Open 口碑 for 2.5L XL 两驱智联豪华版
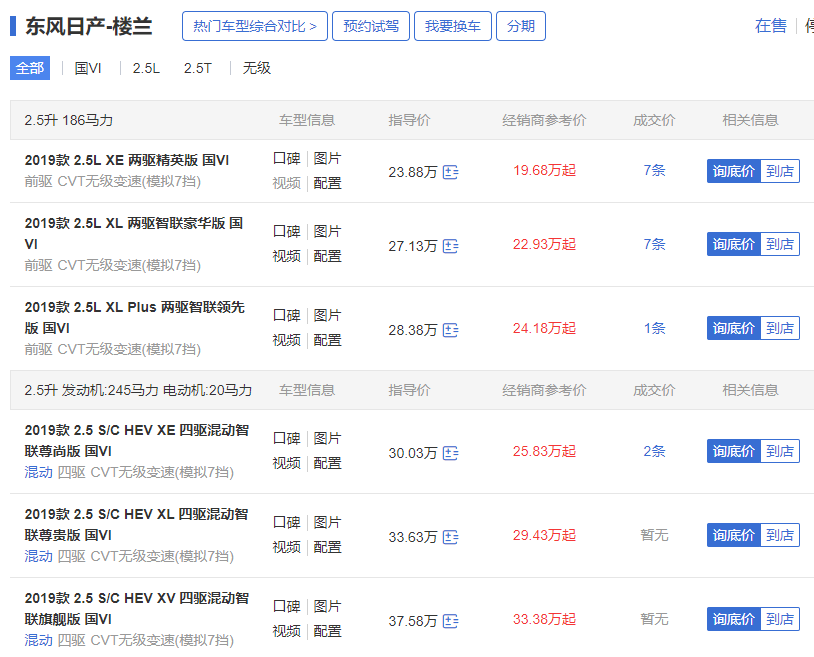This screenshot has width=814, height=657. (287, 231)
